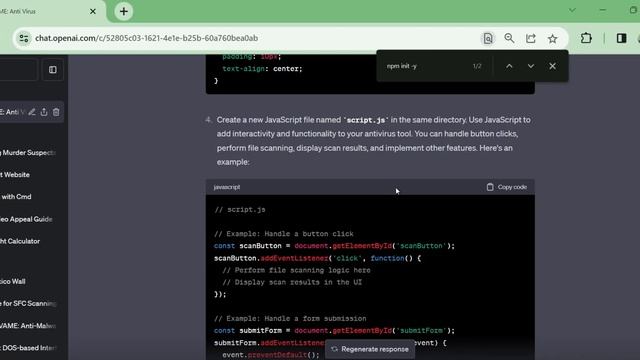
Task: Focus the chat.openai.com address bar
Action: pos(146,38)
